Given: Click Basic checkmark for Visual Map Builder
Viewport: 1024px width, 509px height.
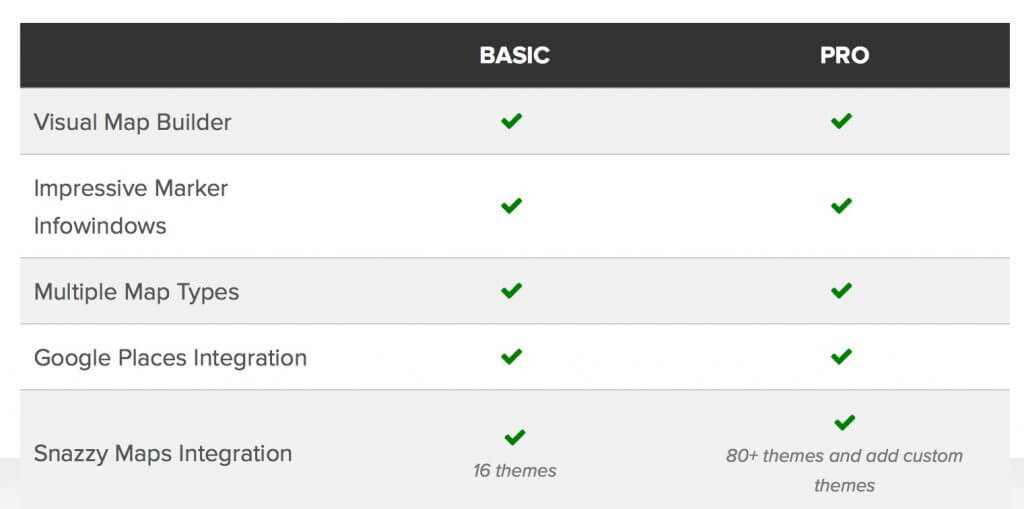Looking at the screenshot, I should 511,121.
